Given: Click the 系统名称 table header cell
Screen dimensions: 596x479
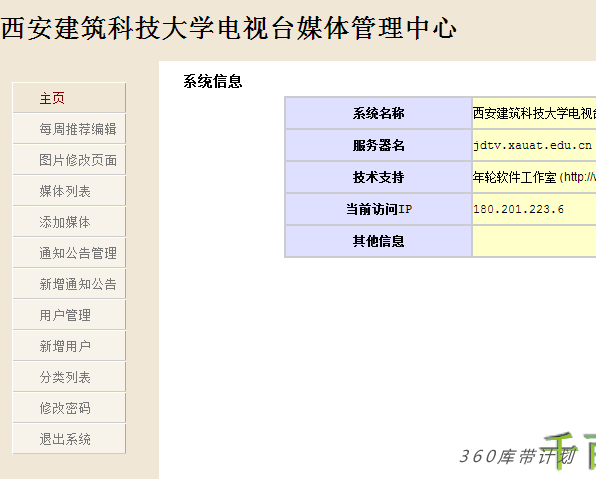Looking at the screenshot, I should (379, 113).
